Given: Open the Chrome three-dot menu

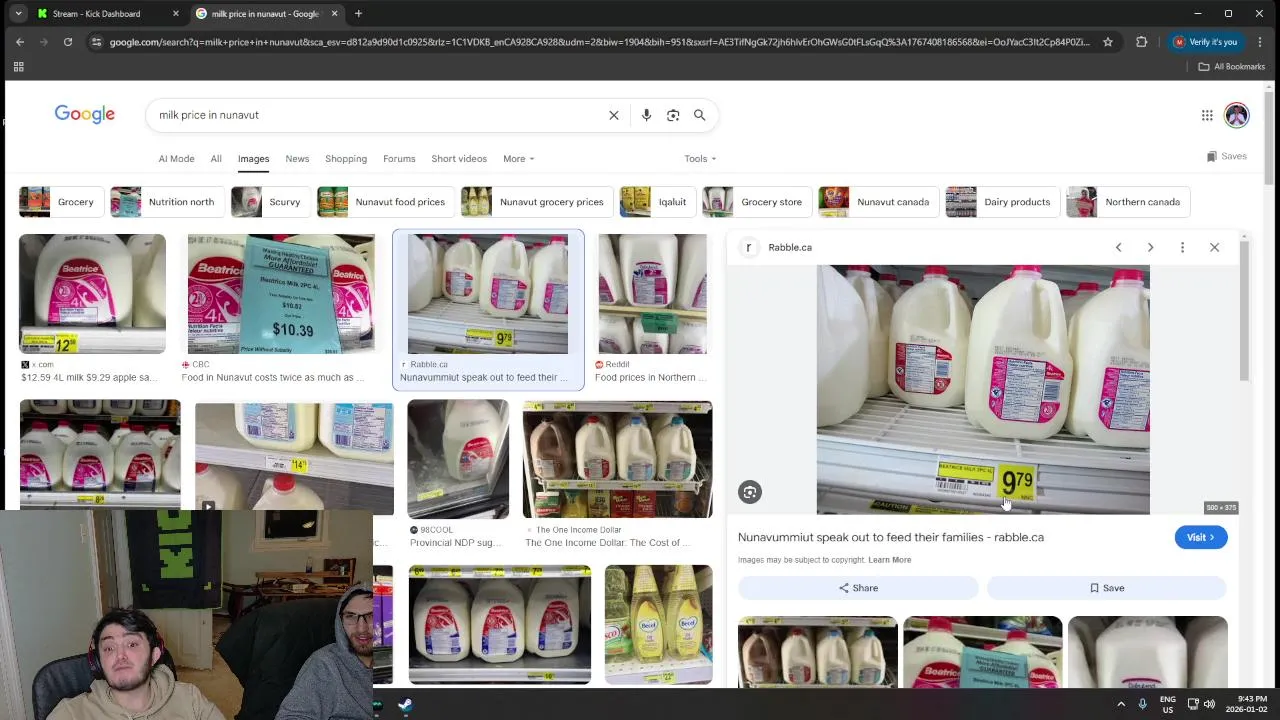Looking at the screenshot, I should [x=1260, y=42].
